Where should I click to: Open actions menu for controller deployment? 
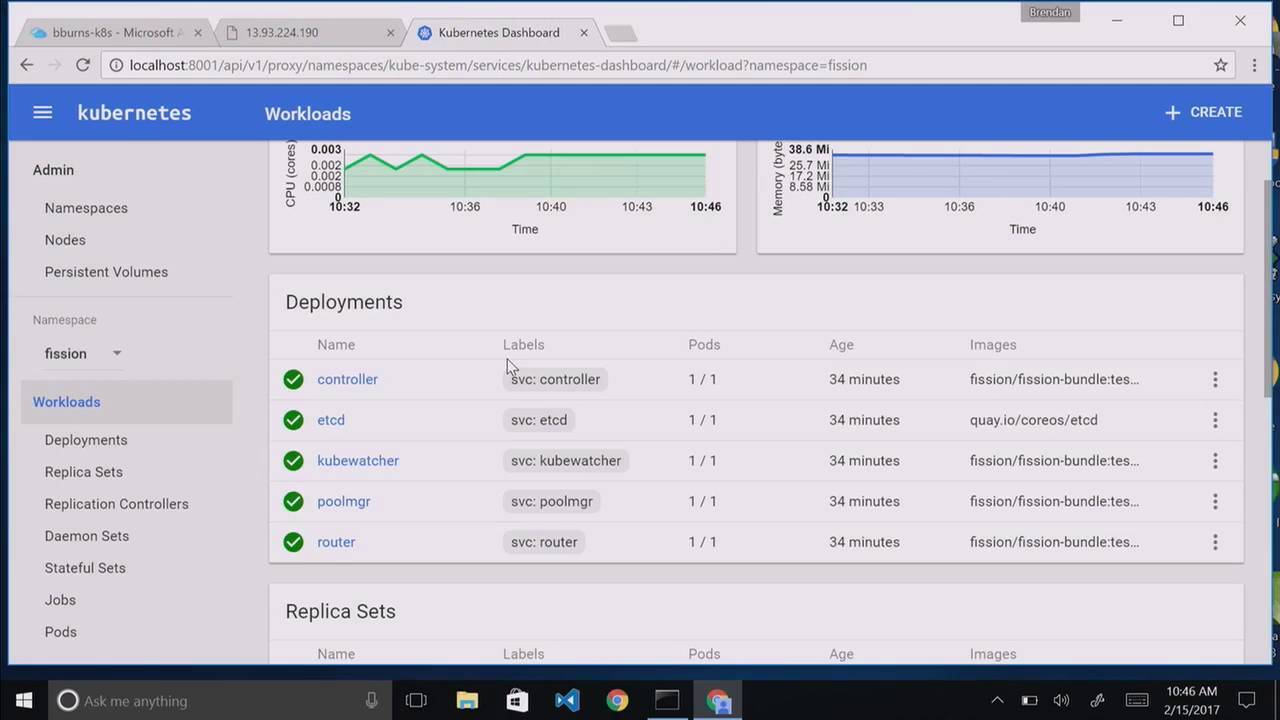(x=1215, y=379)
